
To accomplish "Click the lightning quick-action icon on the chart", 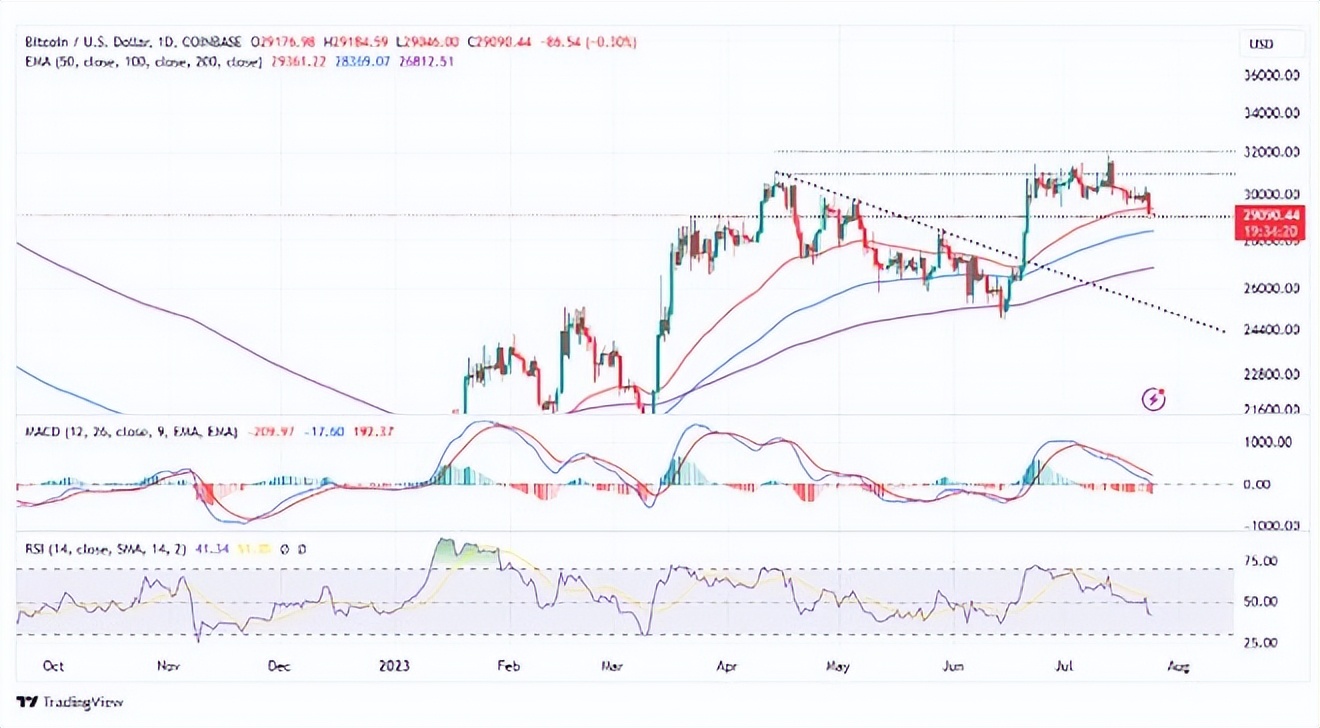I will [x=1154, y=398].
